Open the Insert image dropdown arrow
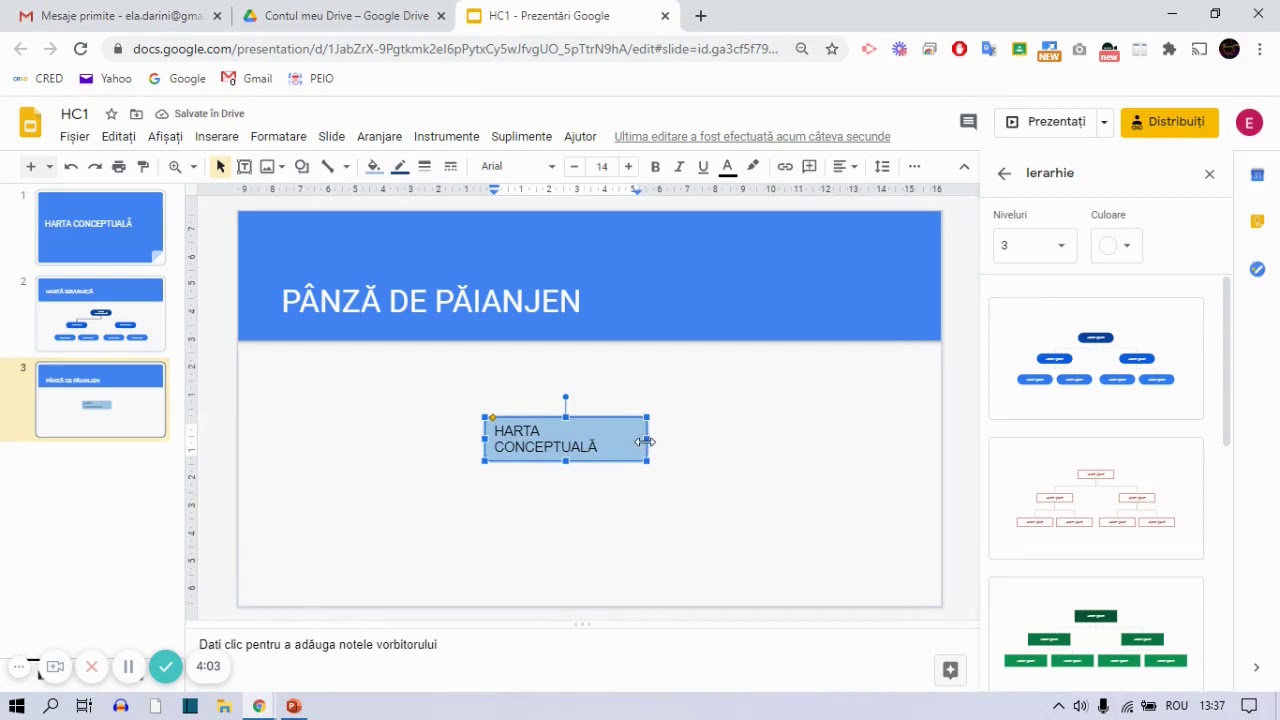1280x720 pixels. coord(282,166)
